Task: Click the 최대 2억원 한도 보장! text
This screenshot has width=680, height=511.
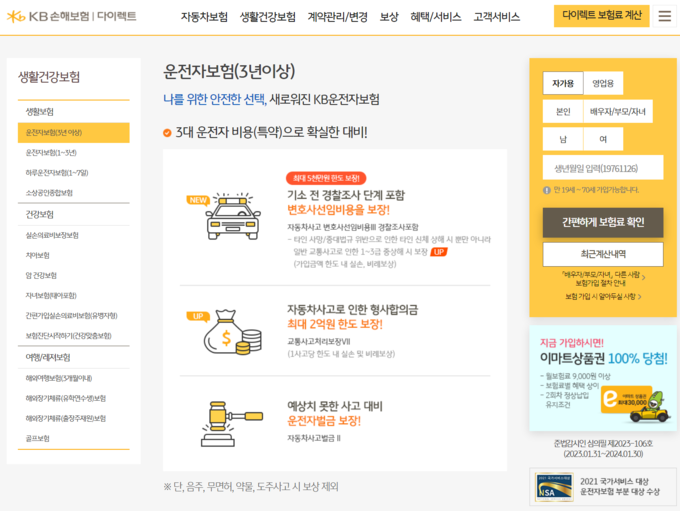Action: coord(335,324)
